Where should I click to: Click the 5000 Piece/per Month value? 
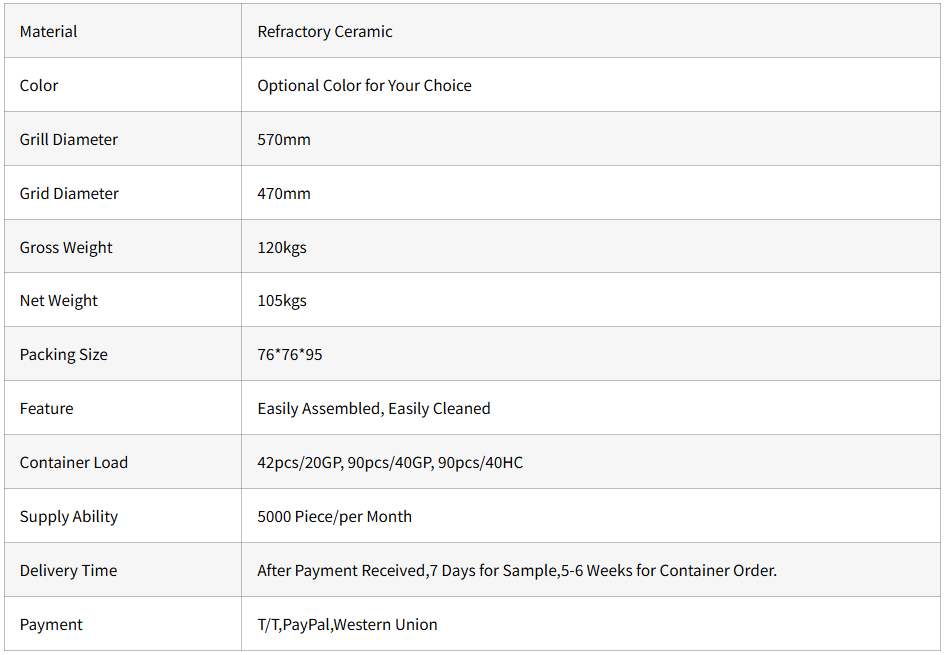(x=334, y=516)
